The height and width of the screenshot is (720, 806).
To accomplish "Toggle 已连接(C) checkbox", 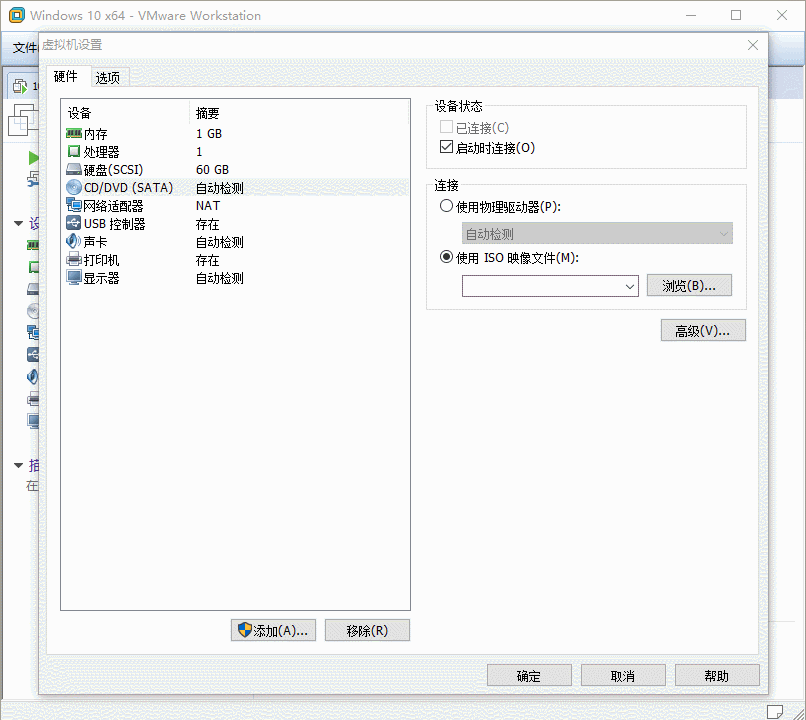I will 446,127.
